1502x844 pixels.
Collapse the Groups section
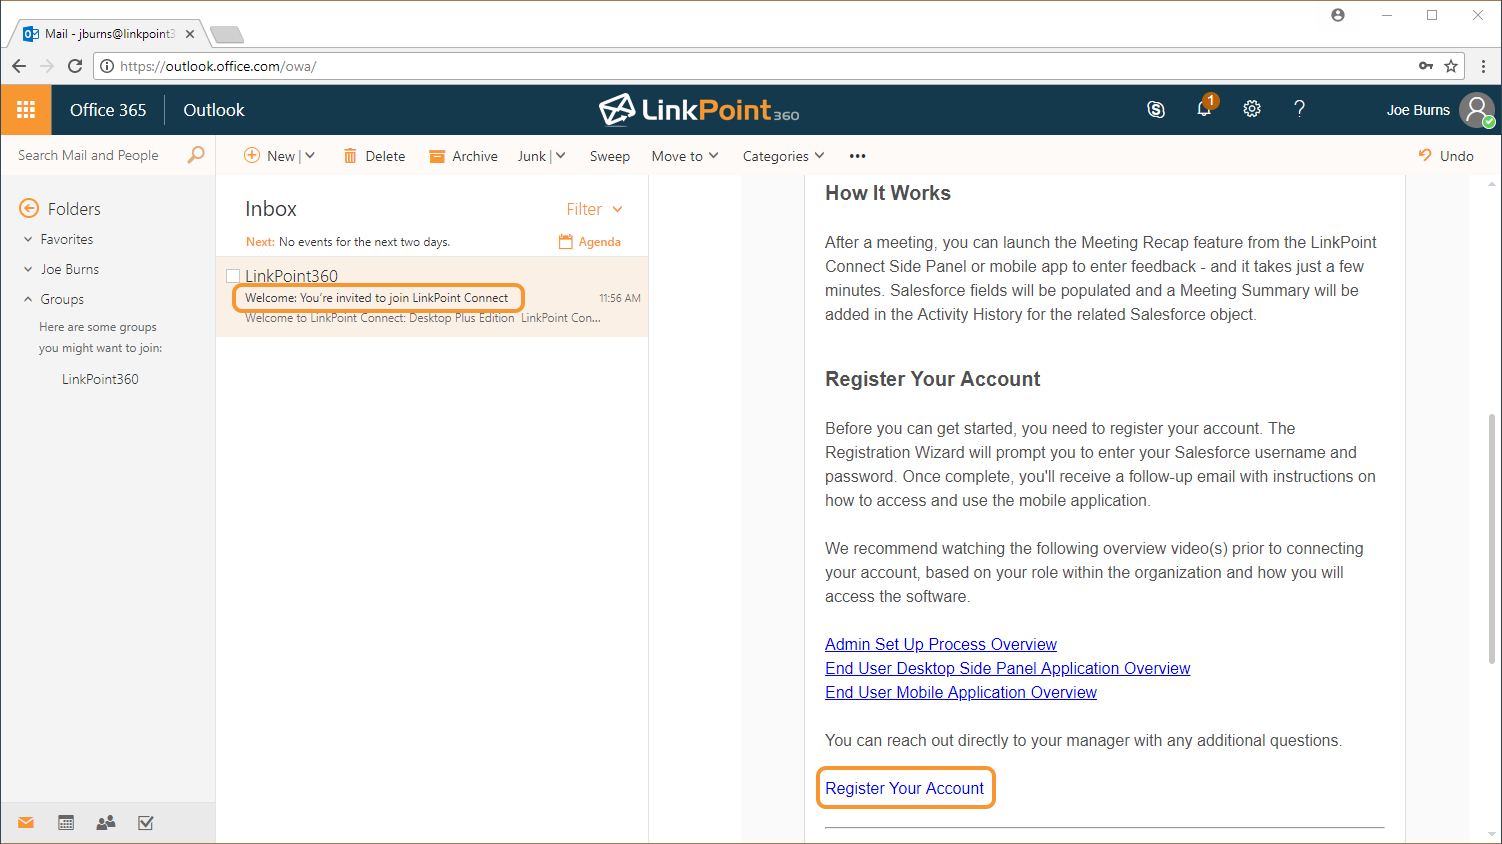tap(29, 299)
